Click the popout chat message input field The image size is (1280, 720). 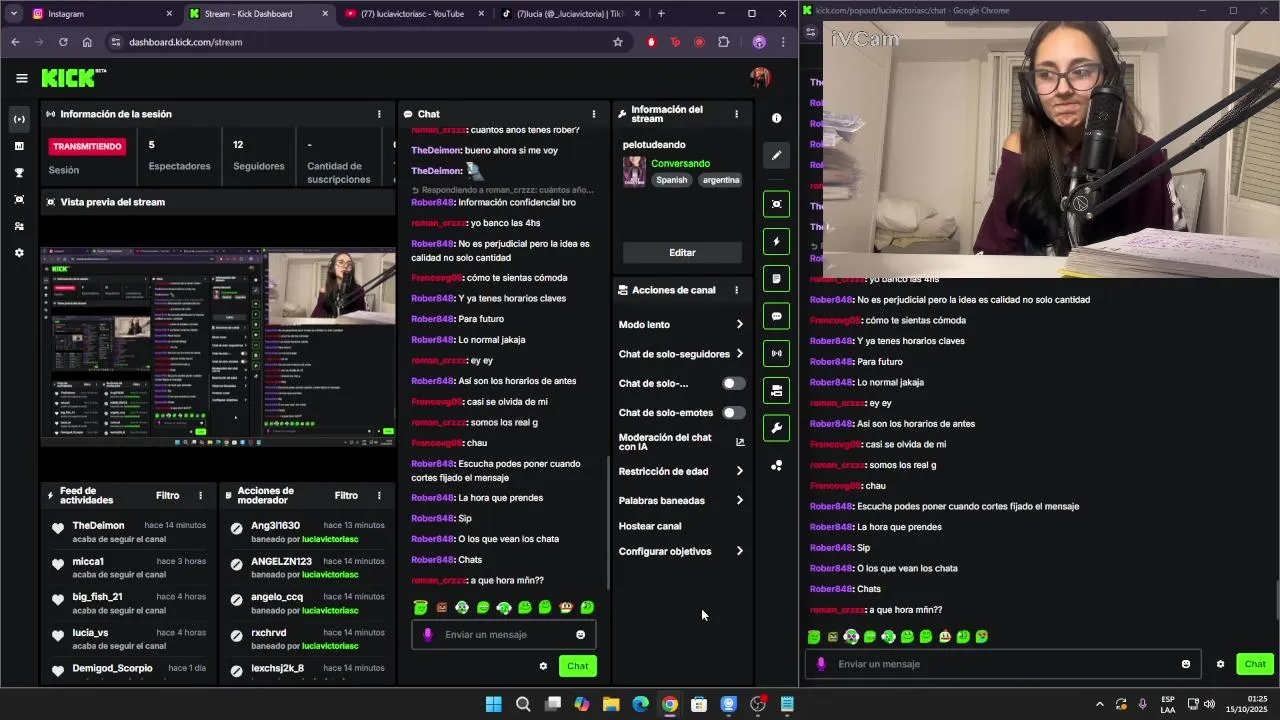coord(1001,664)
